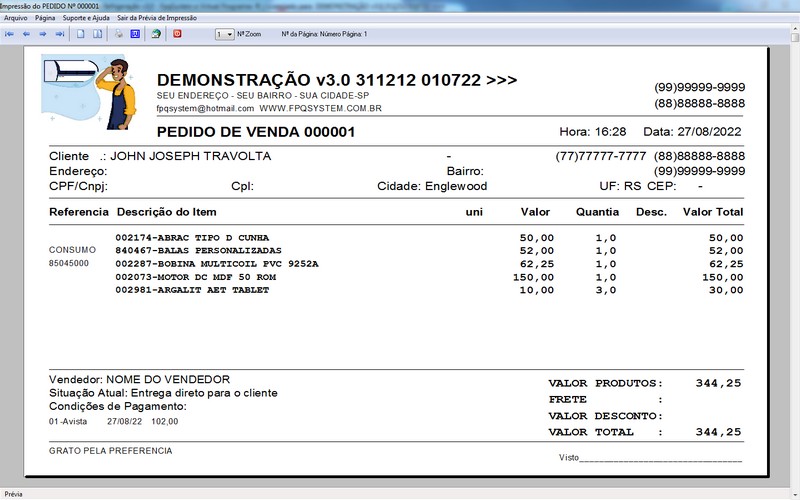Click the Nº da Página: Número Página: 1 label

[x=324, y=34]
